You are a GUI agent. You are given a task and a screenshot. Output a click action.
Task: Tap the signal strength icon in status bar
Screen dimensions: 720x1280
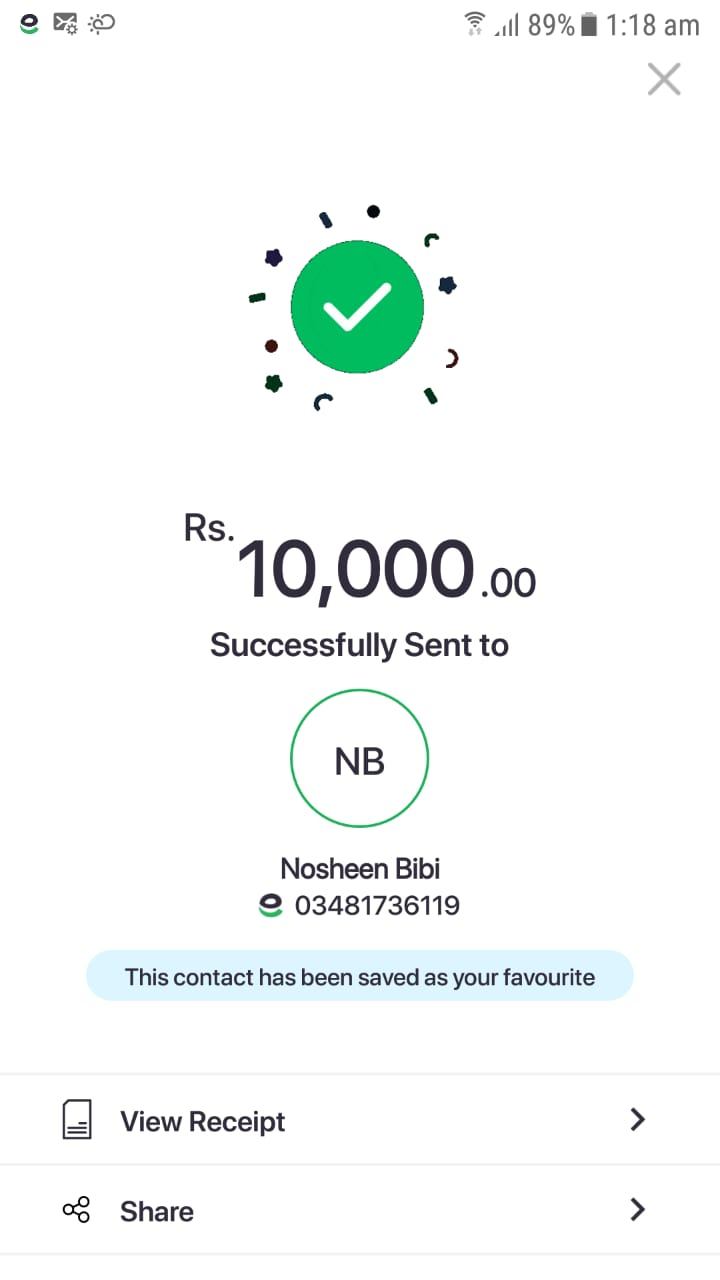pos(507,25)
